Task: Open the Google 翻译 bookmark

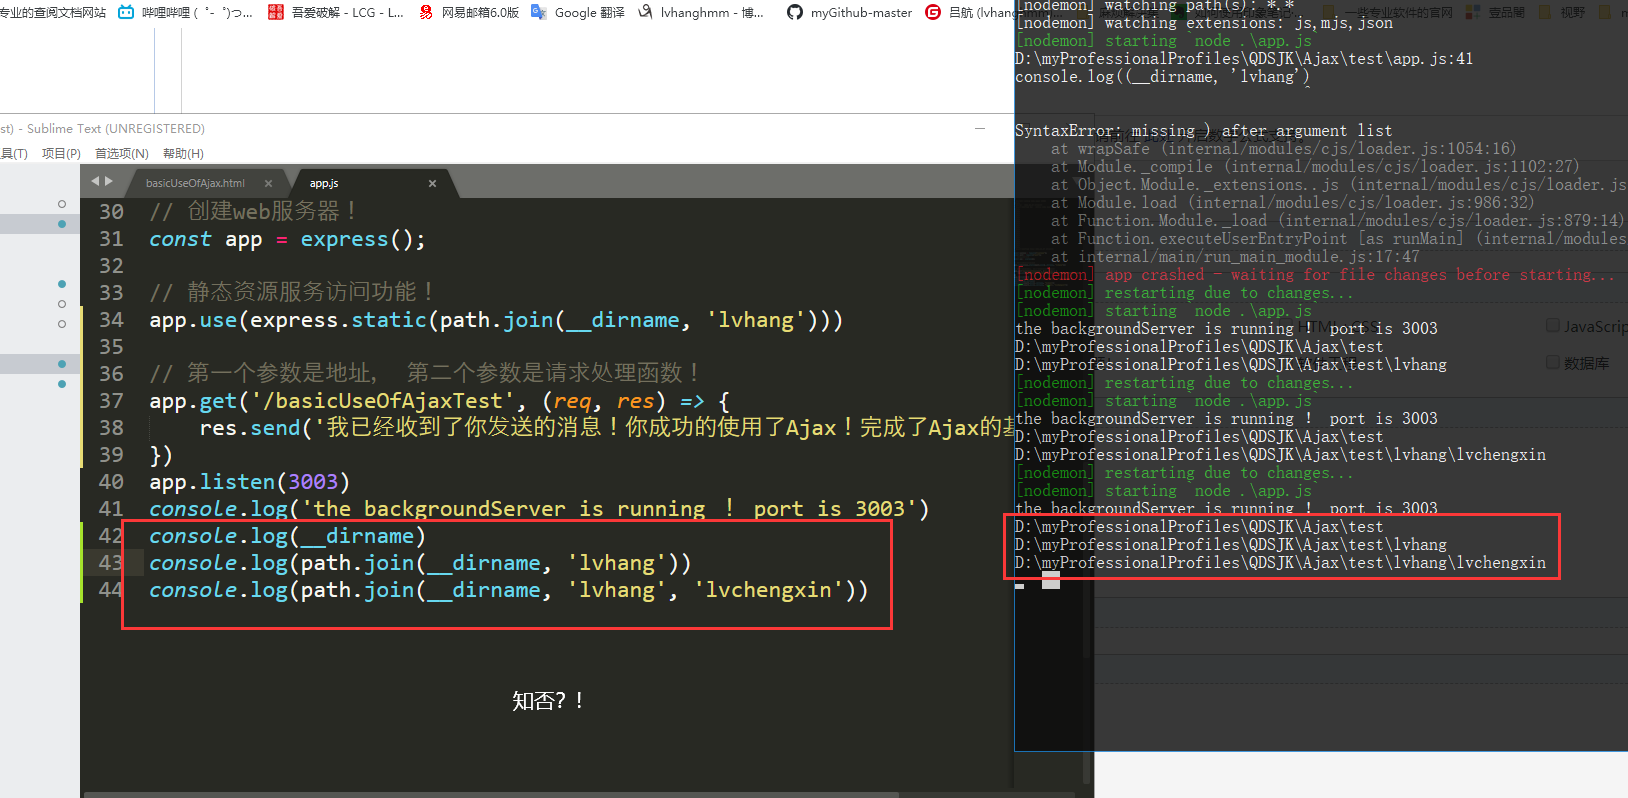Action: [578, 13]
